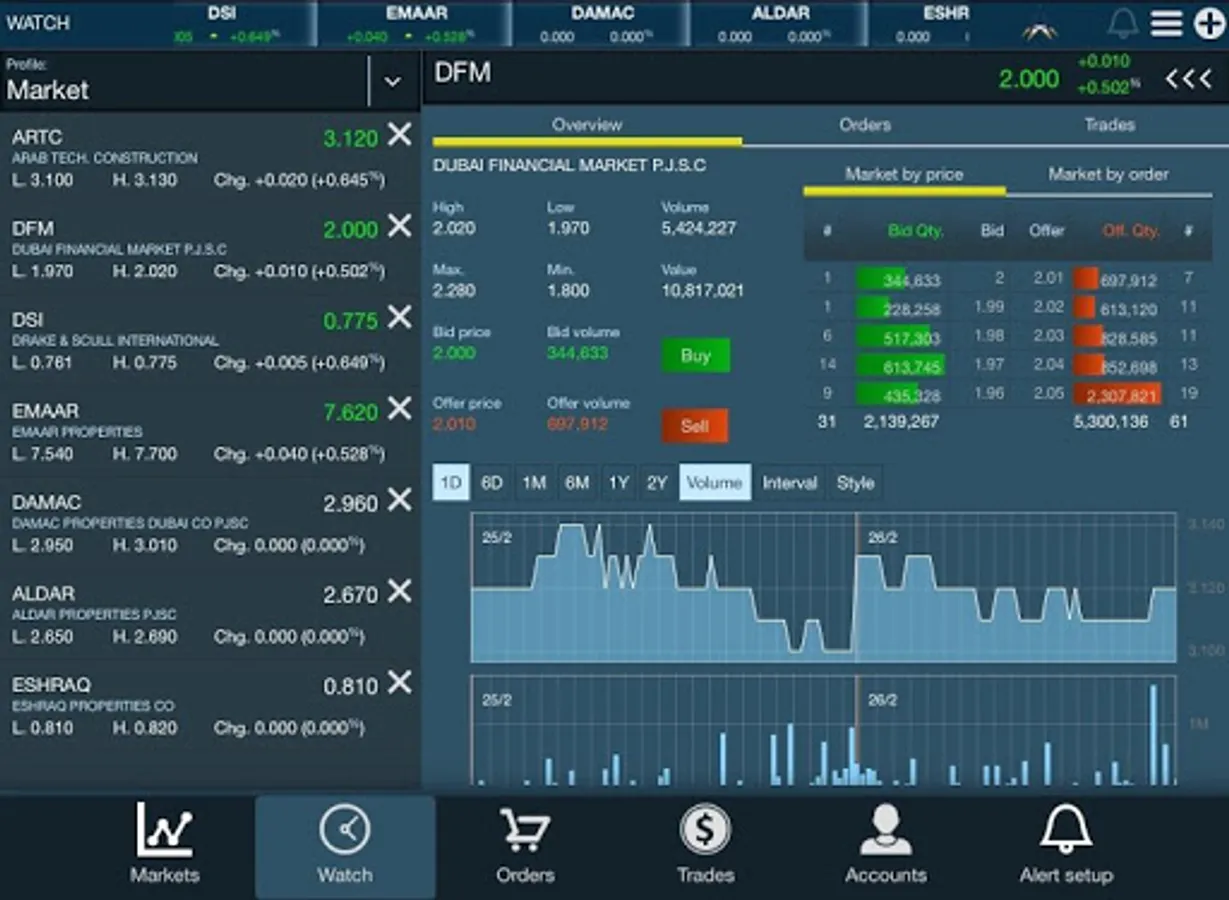Tap the market logo icon in top bar

[1040, 31]
